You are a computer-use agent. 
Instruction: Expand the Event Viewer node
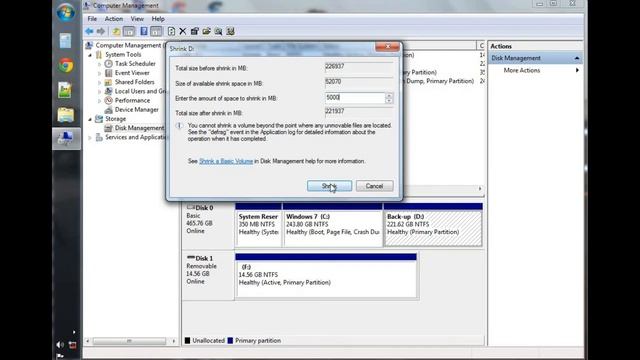tap(100, 73)
